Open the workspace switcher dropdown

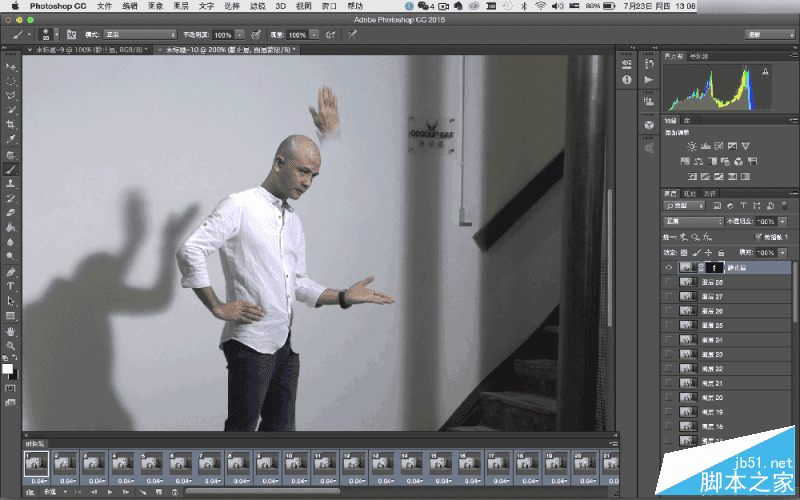point(770,35)
